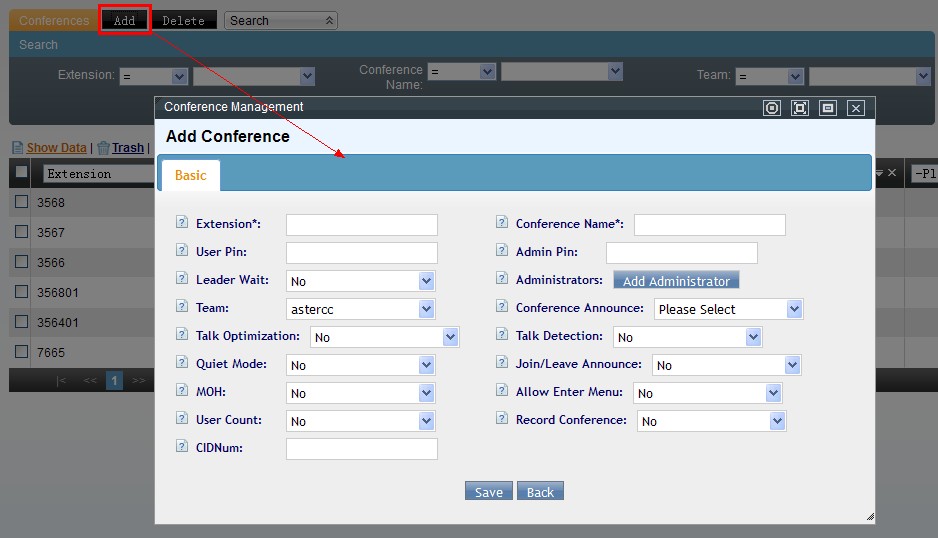This screenshot has width=938, height=538.
Task: Click the help icon next to User Pin
Action: tap(182, 251)
